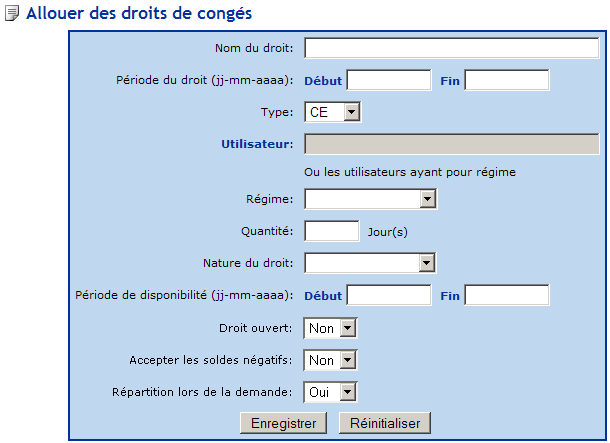Viewport: 610px width, 443px height.
Task: Click the 'Utilisateur:' label link
Action: pyautogui.click(x=257, y=144)
